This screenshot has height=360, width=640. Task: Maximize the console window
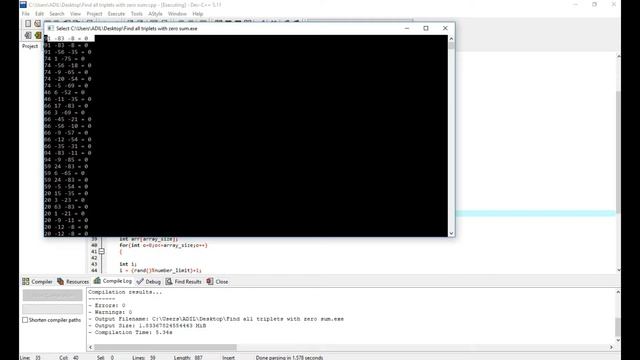pos(426,28)
